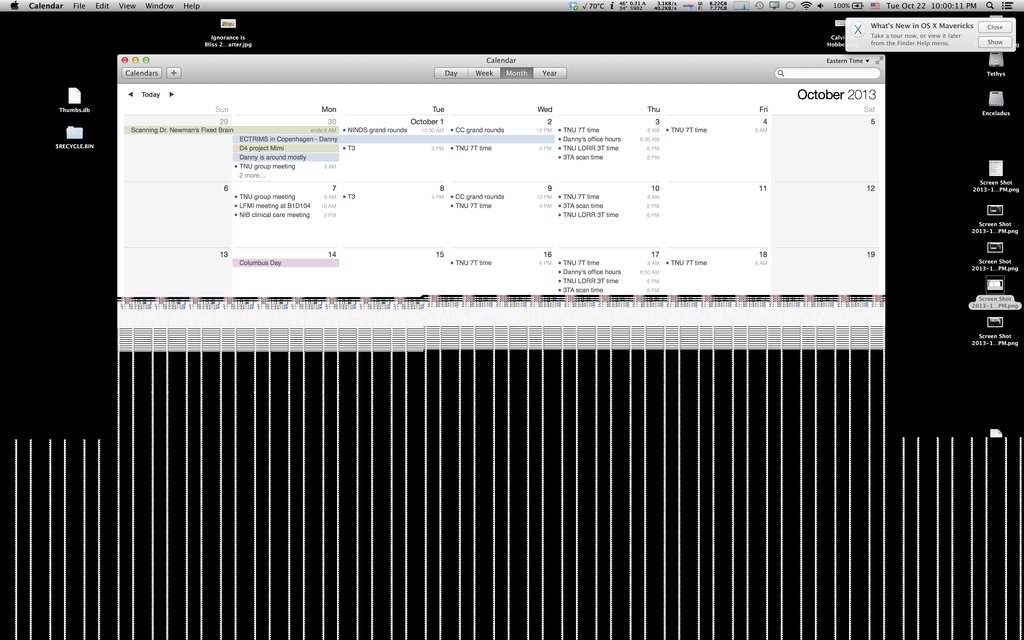
Task: Select the Thumbs.db desktop file
Action: [x=74, y=100]
